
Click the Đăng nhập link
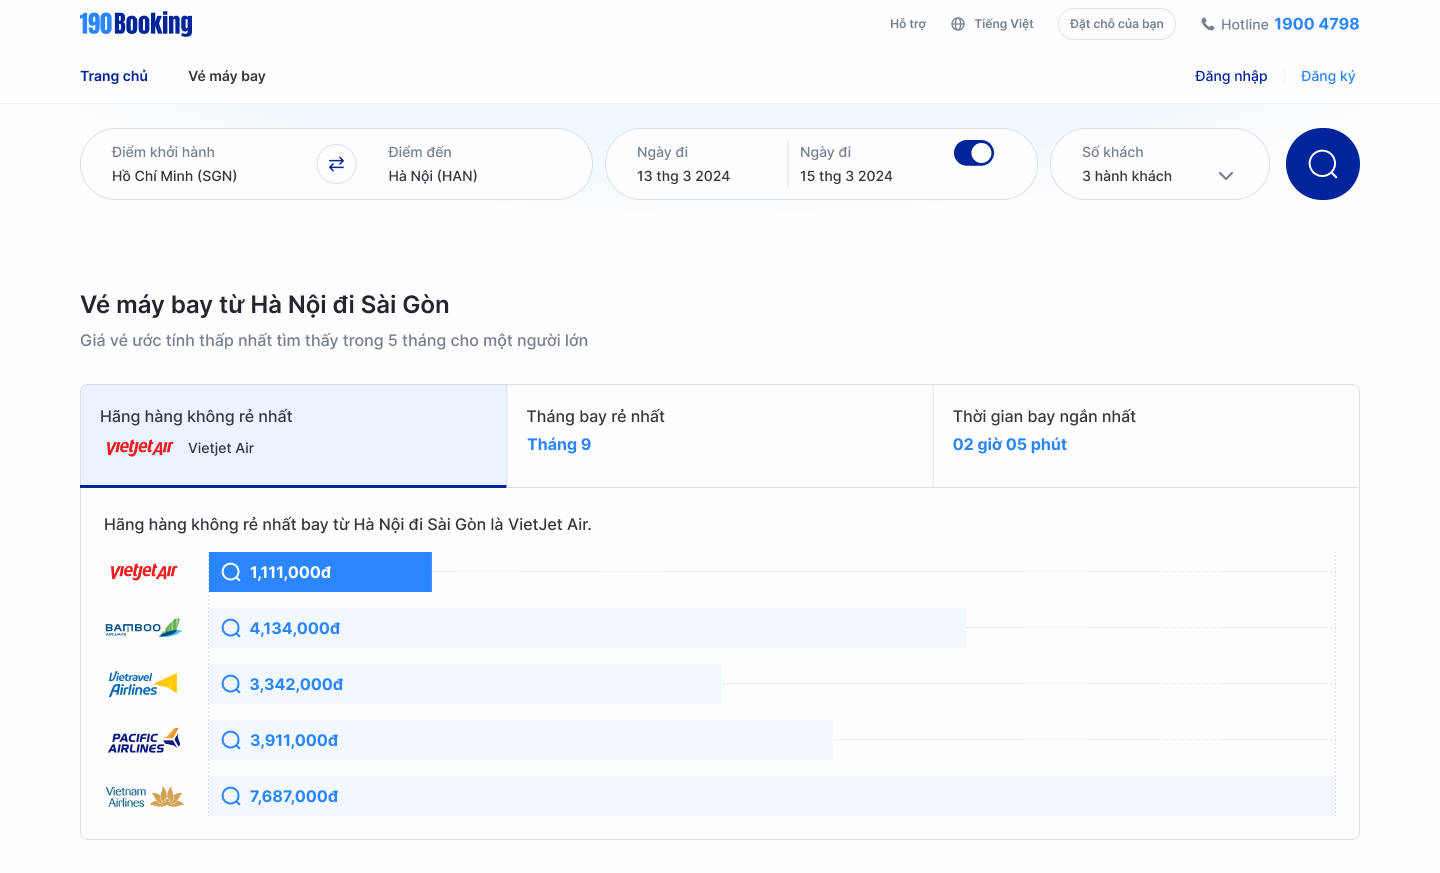[x=1230, y=76]
